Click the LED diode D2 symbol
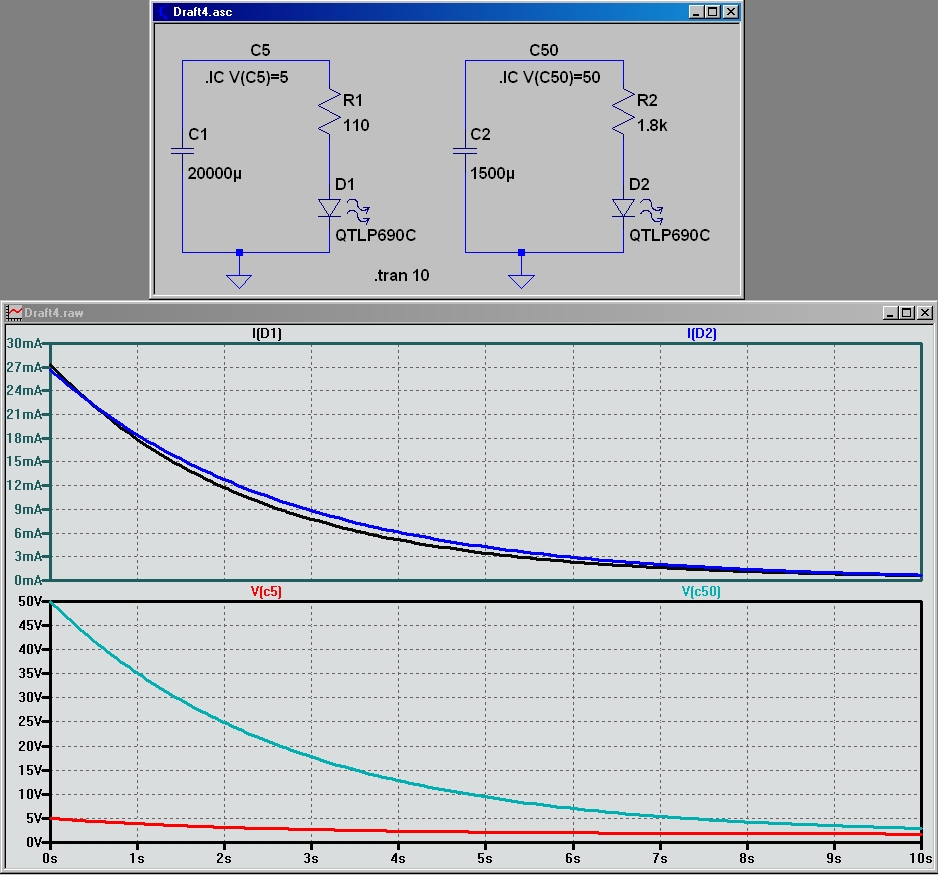Image resolution: width=938 pixels, height=875 pixels. click(x=624, y=208)
